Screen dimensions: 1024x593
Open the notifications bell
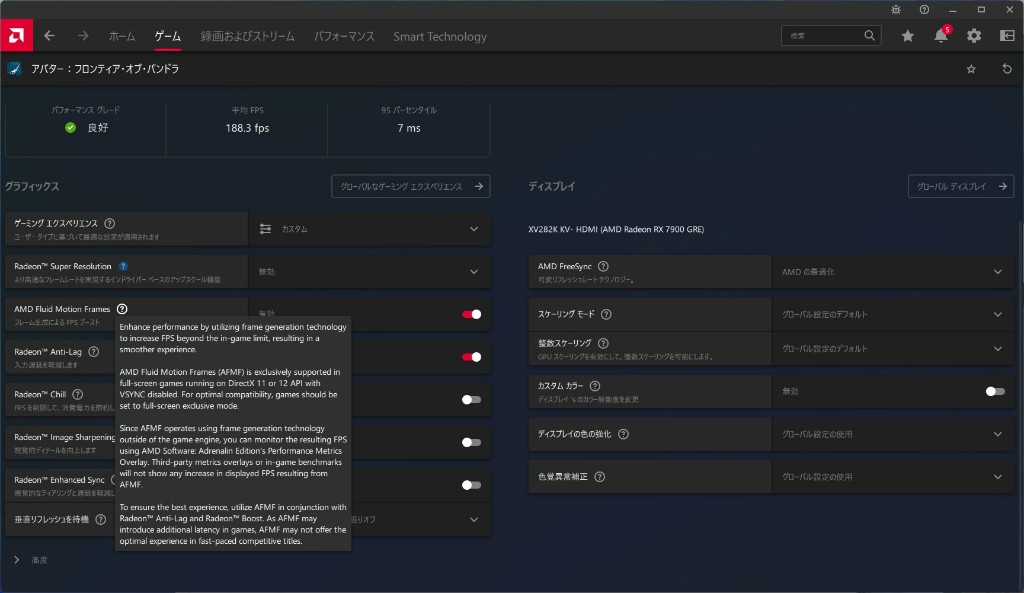pos(940,36)
